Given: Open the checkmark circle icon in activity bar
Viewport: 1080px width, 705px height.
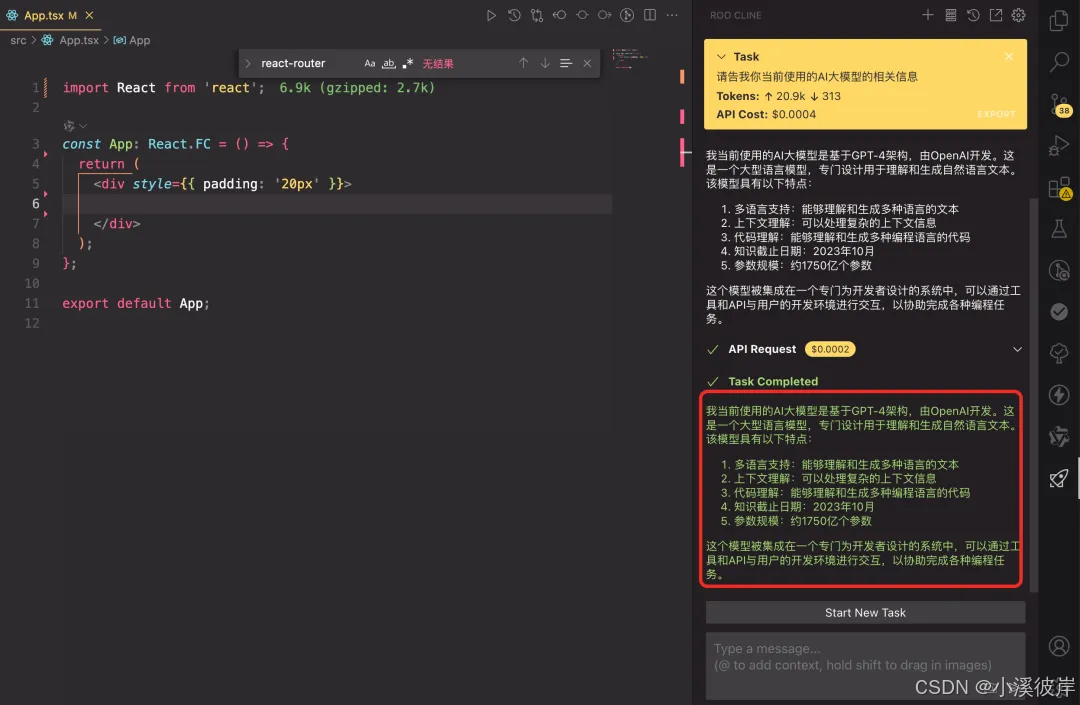Looking at the screenshot, I should tap(1059, 312).
